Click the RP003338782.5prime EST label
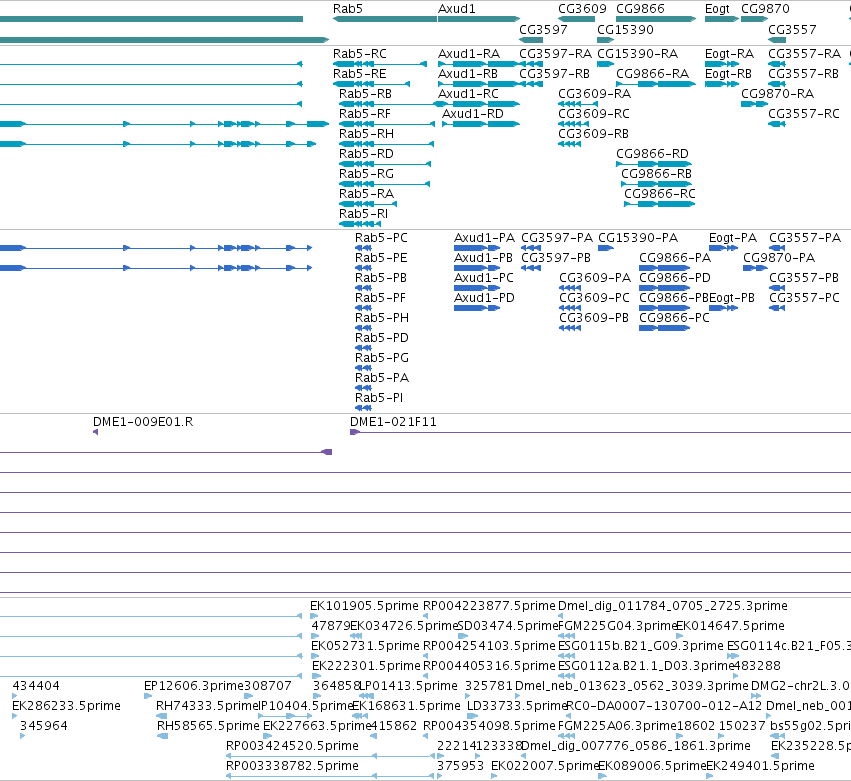The image size is (851, 781). click(292, 766)
